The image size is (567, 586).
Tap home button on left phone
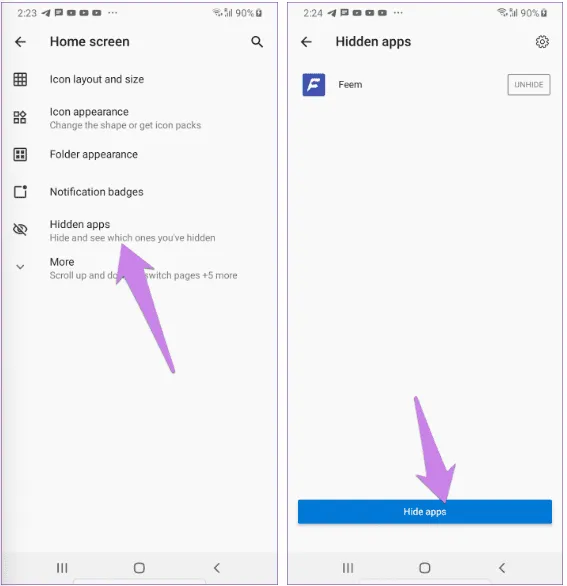coord(139,568)
